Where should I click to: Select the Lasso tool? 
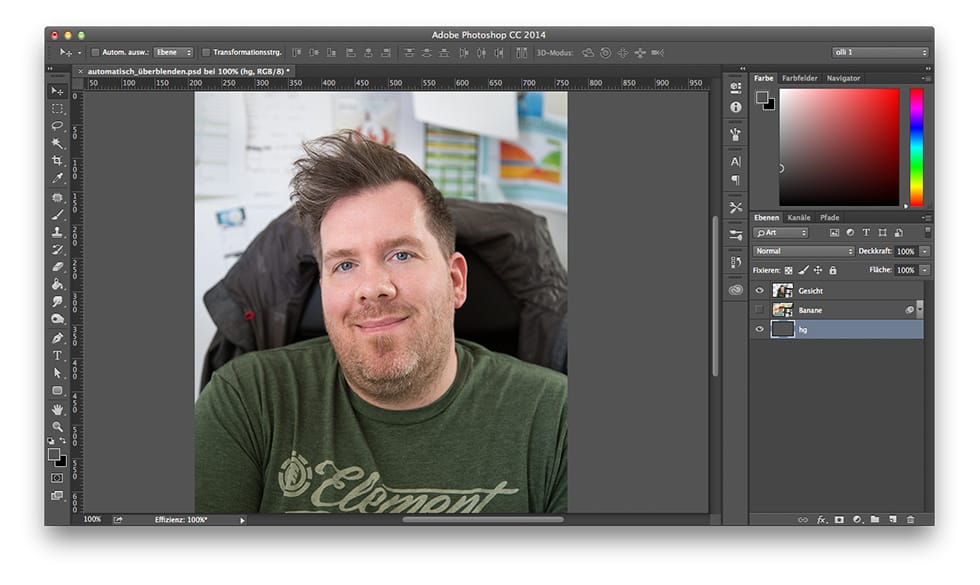click(57, 126)
